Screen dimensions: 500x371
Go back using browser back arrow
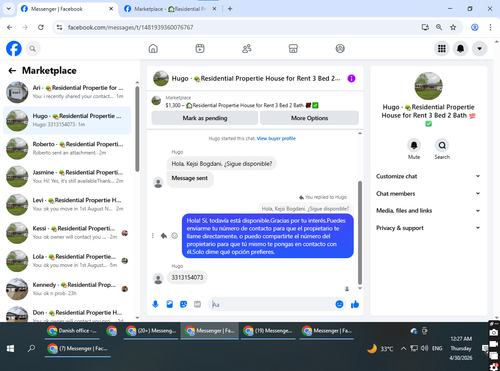coord(10,27)
